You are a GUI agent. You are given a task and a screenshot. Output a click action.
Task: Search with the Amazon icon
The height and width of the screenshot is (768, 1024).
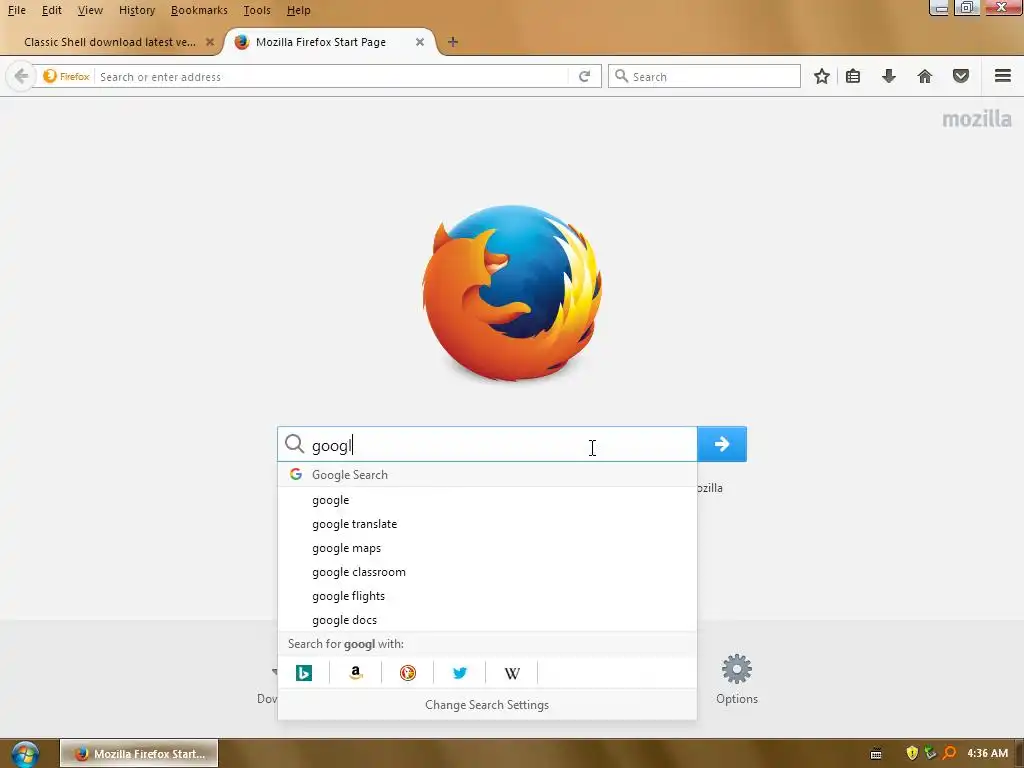pyautogui.click(x=356, y=673)
